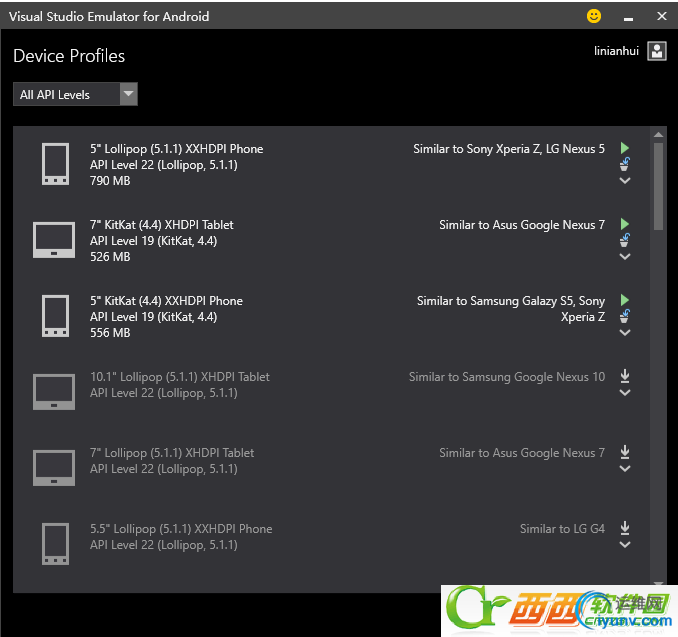Click the linianhui username
The image size is (678, 637).
[616, 51]
